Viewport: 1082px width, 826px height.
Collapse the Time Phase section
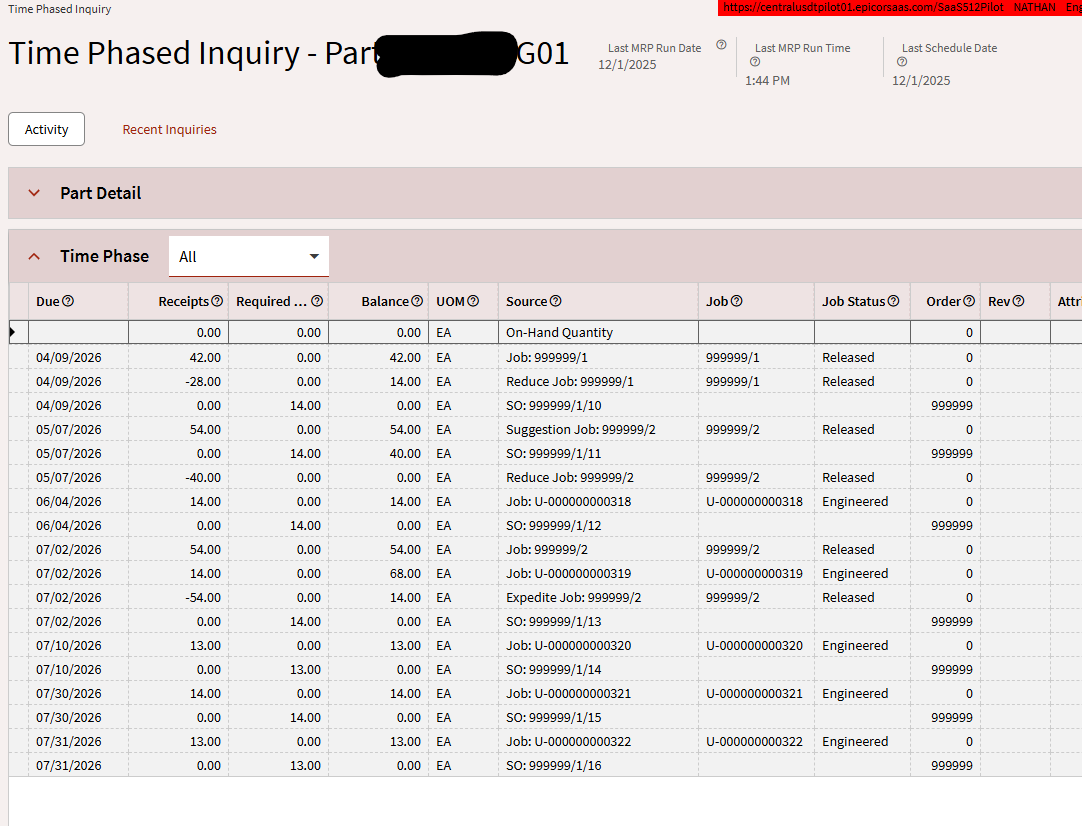pyautogui.click(x=34, y=256)
